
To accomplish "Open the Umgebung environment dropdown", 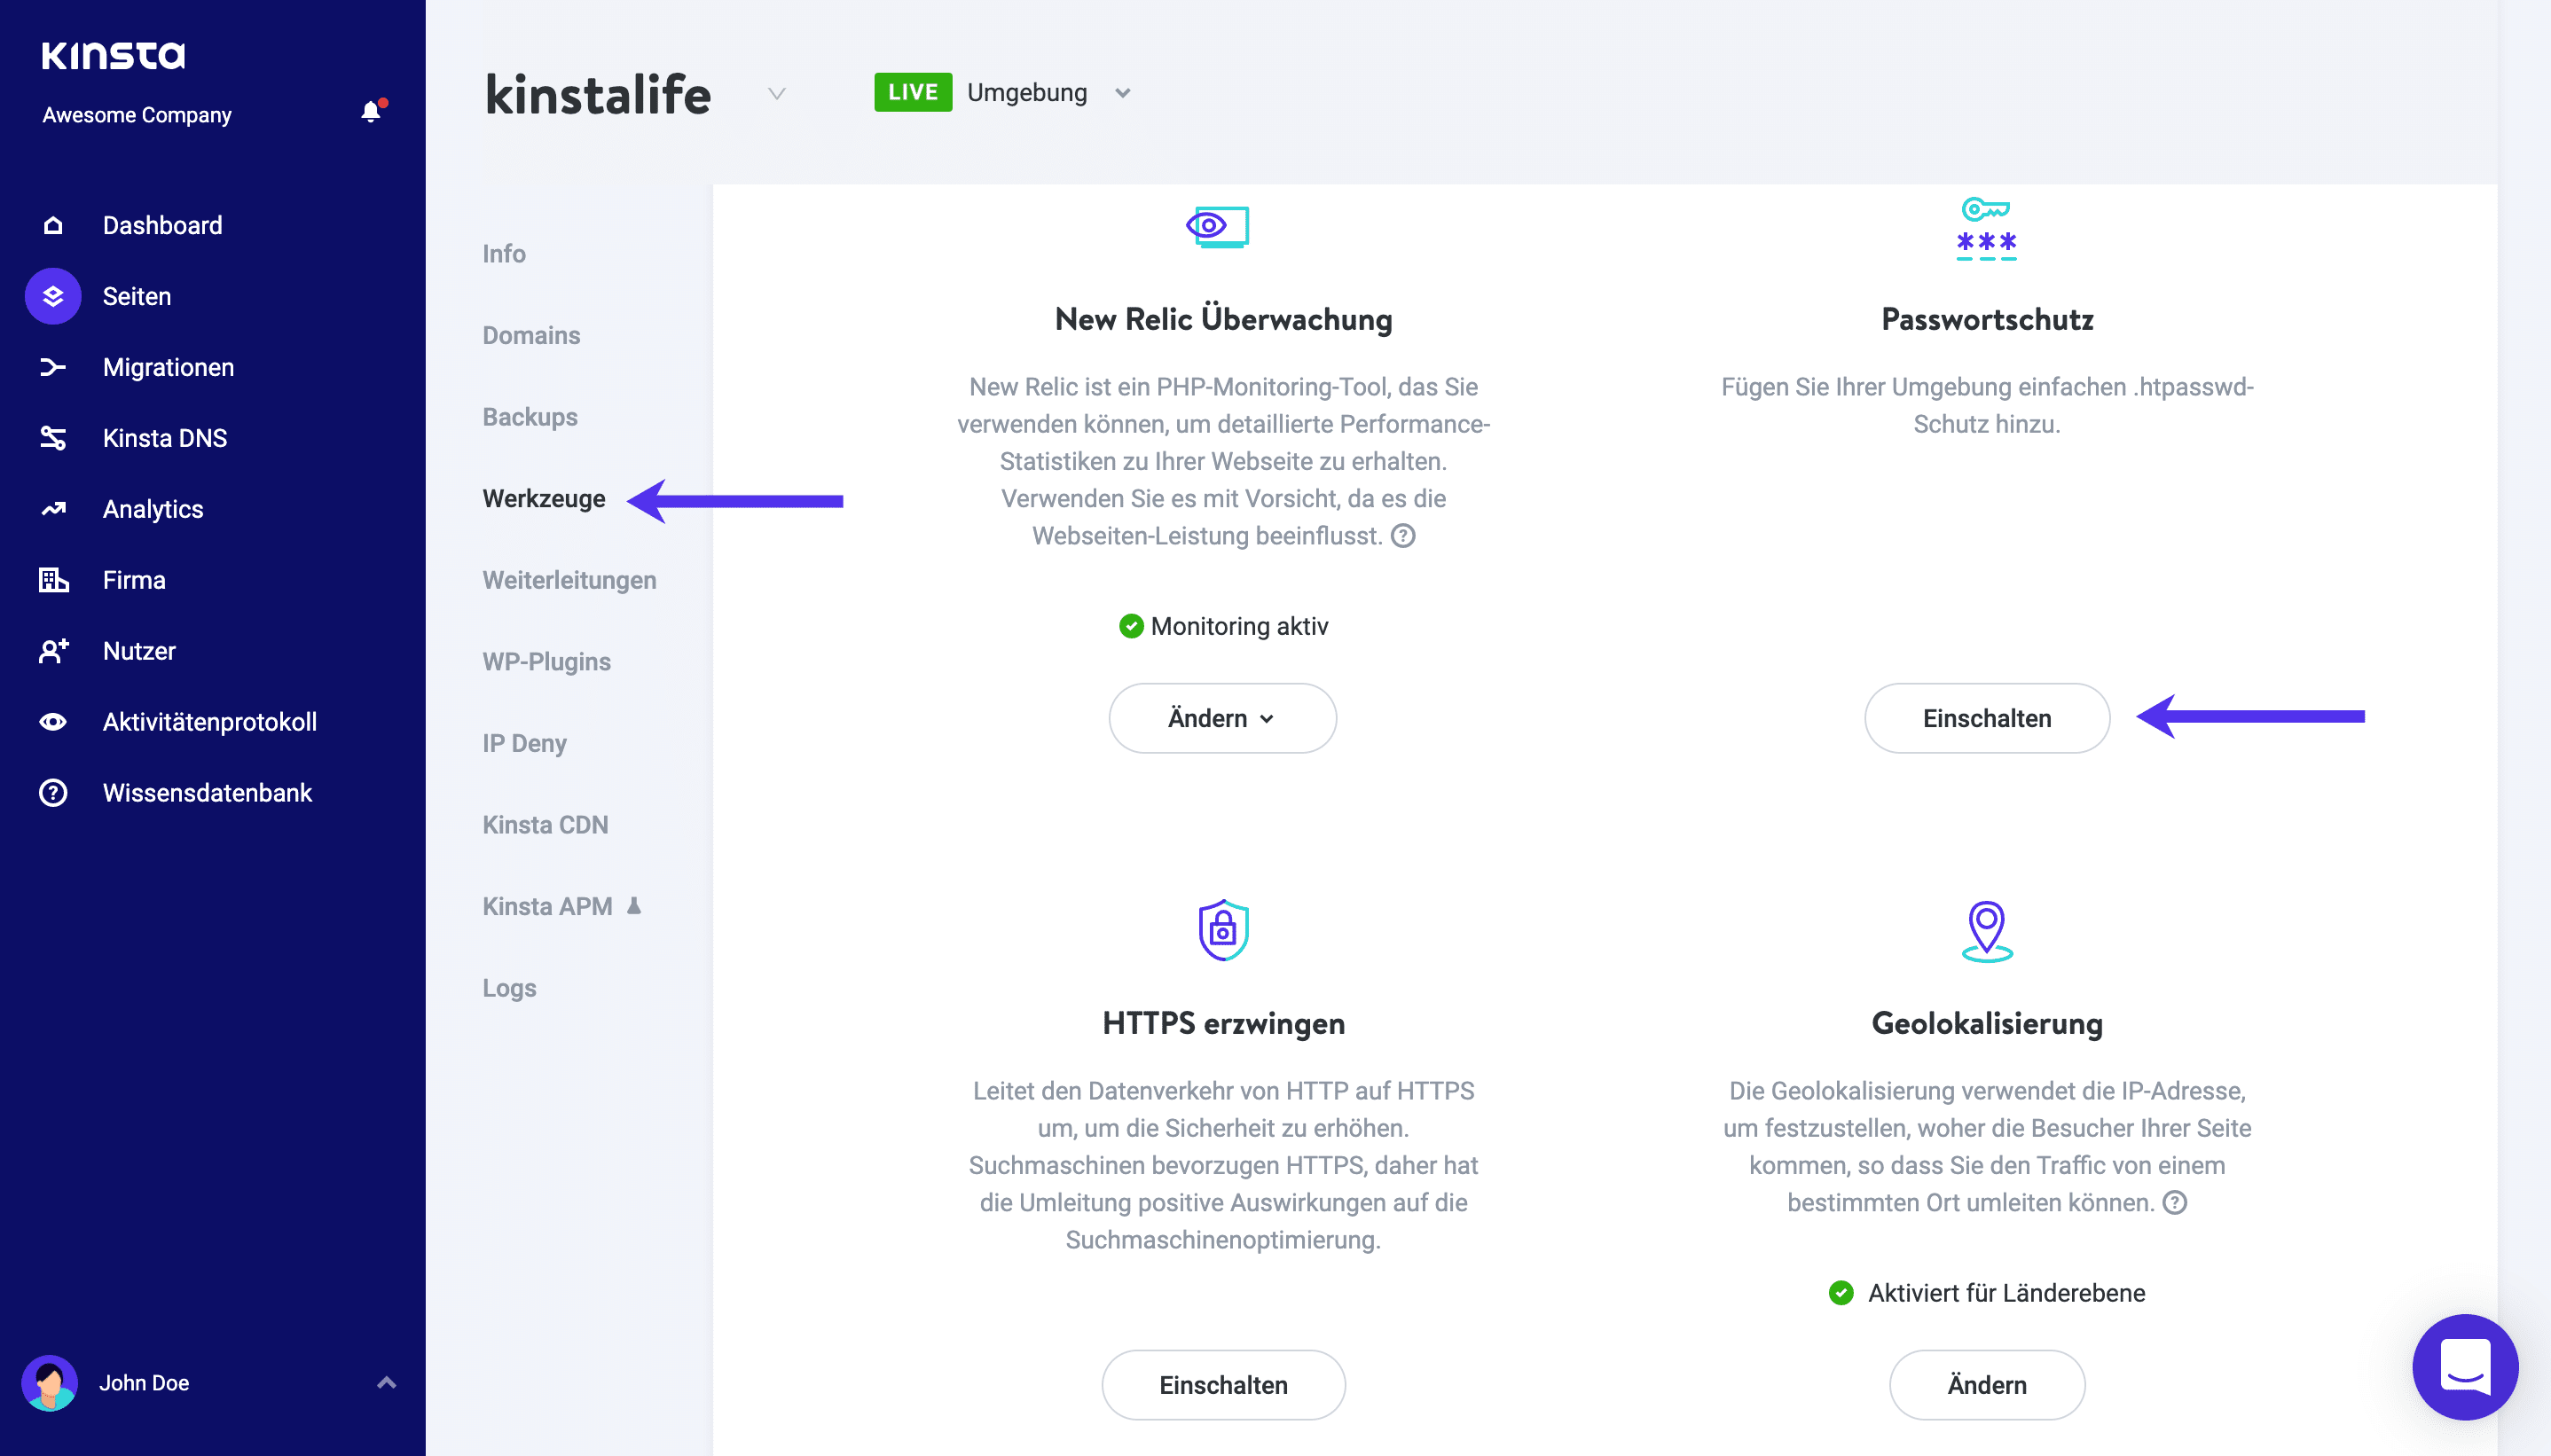I will pyautogui.click(x=1123, y=93).
